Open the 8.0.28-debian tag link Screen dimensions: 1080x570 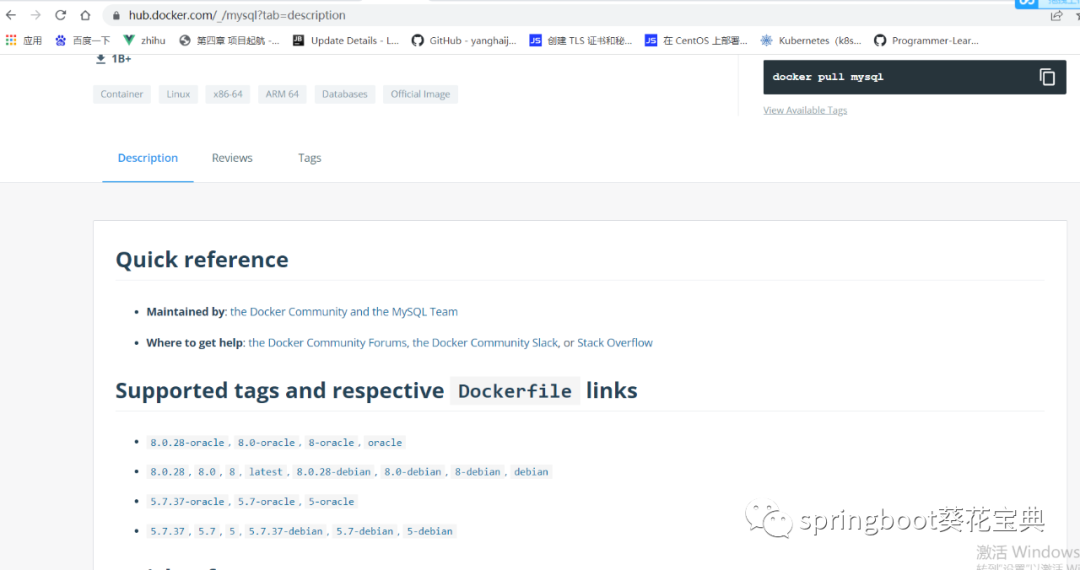(333, 472)
